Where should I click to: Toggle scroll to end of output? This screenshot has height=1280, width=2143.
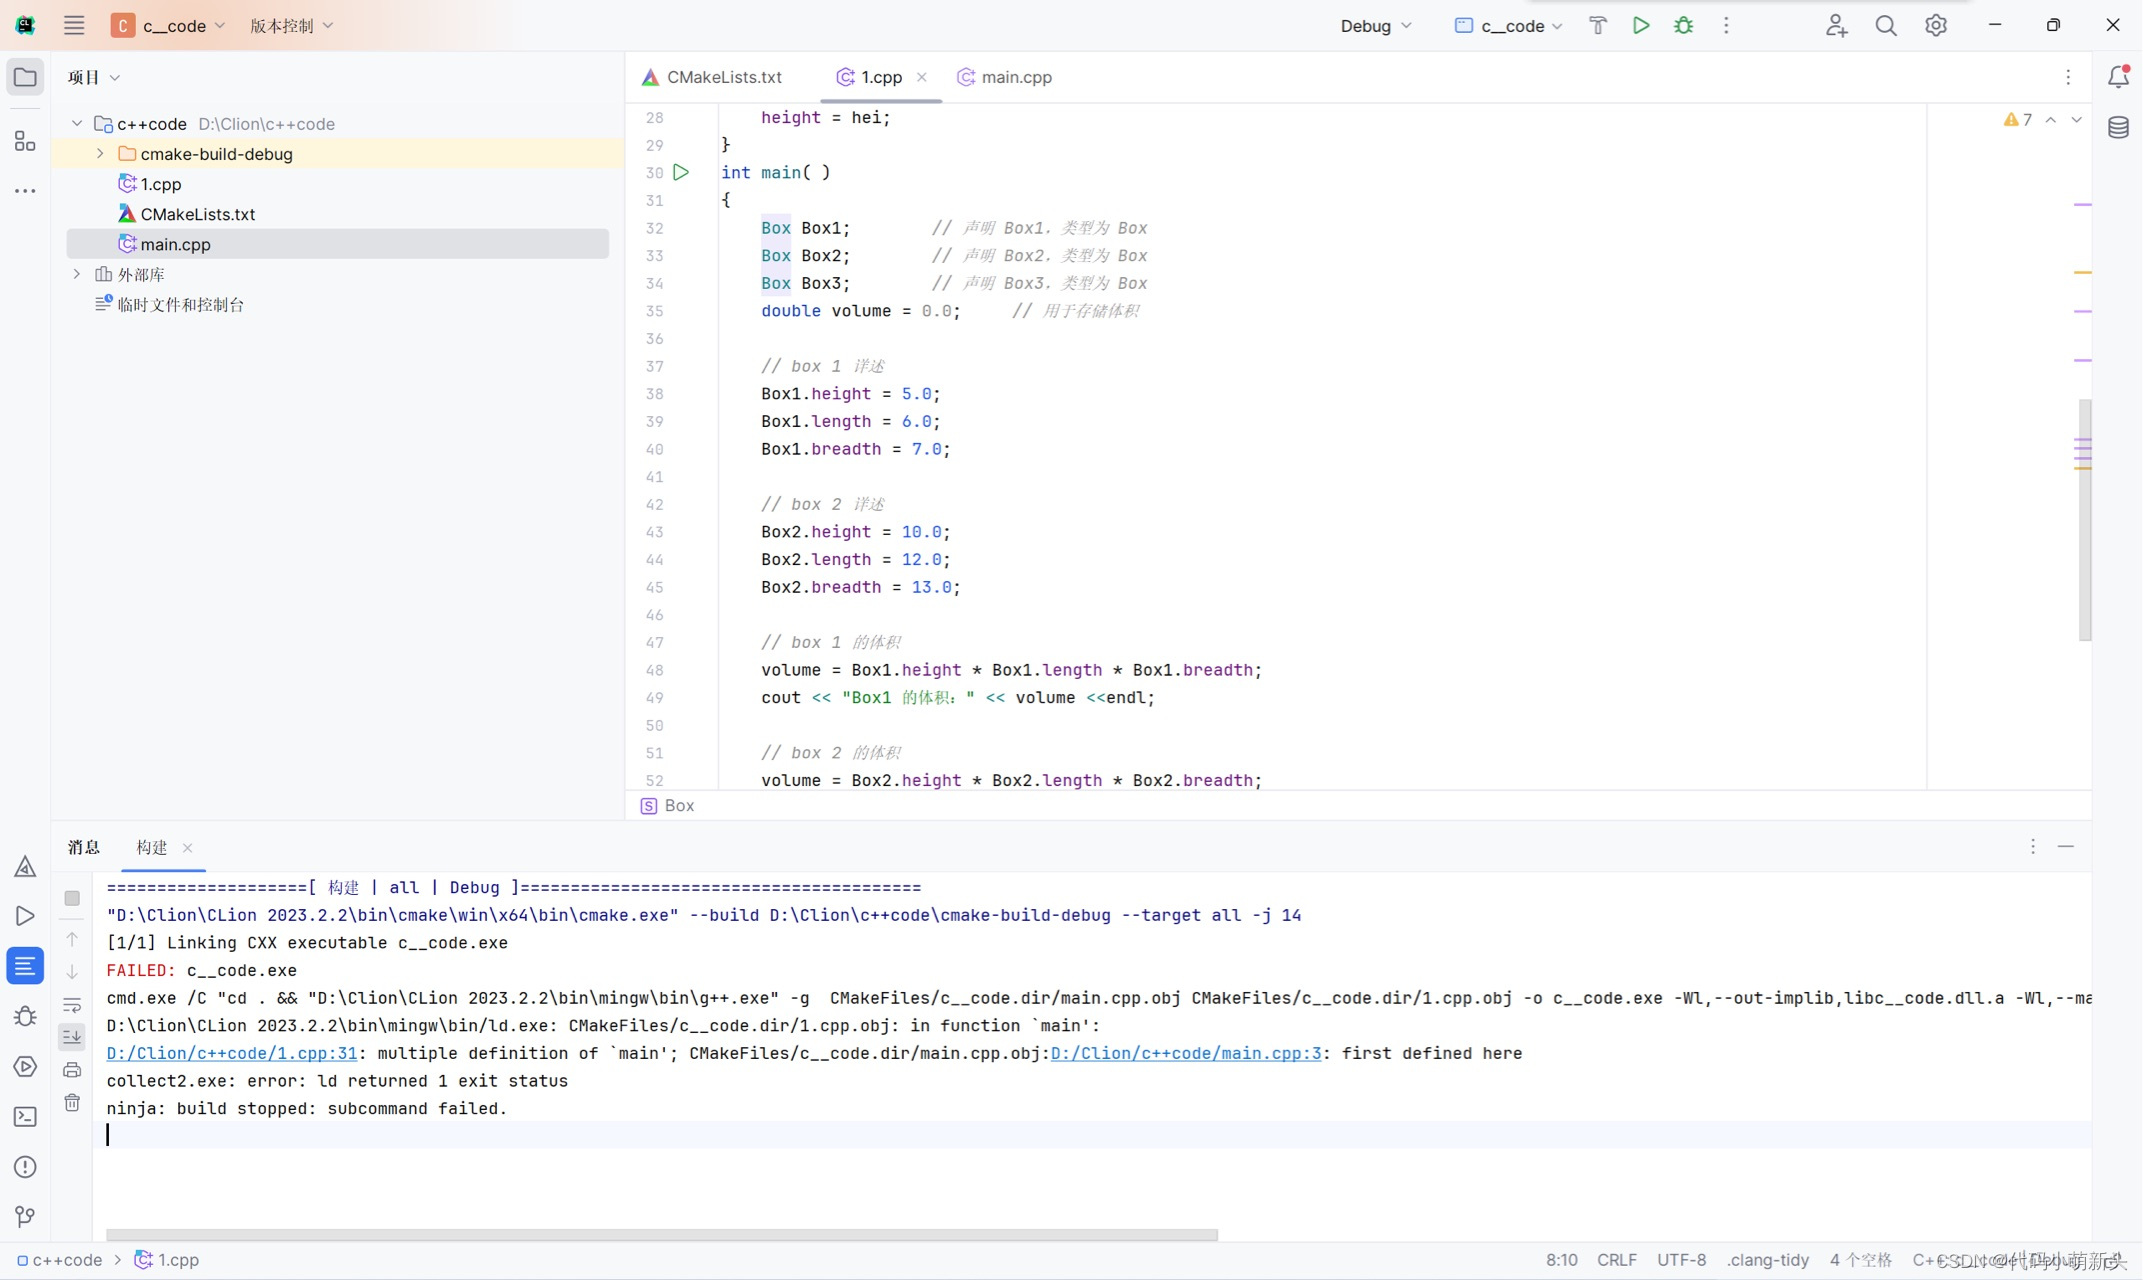click(72, 1037)
